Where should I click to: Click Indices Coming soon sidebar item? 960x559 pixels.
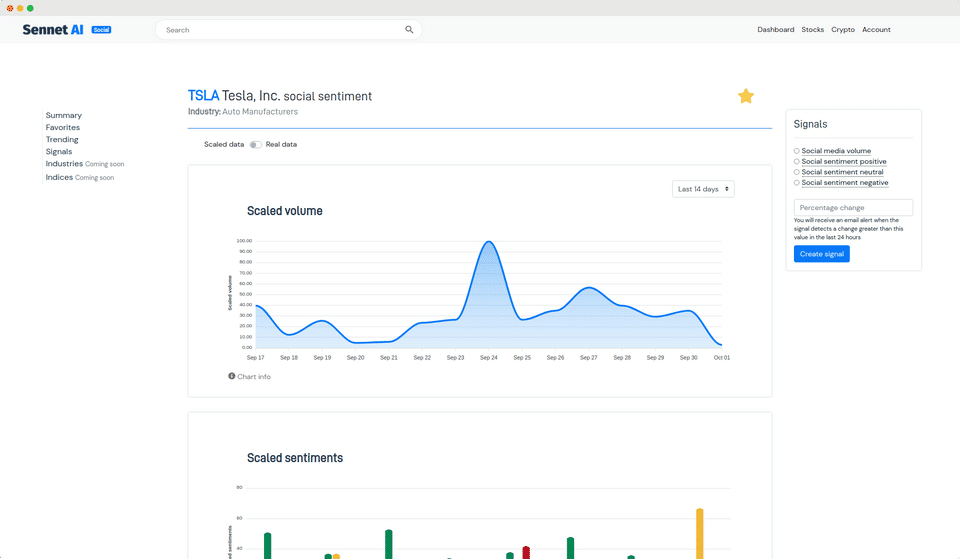(80, 178)
